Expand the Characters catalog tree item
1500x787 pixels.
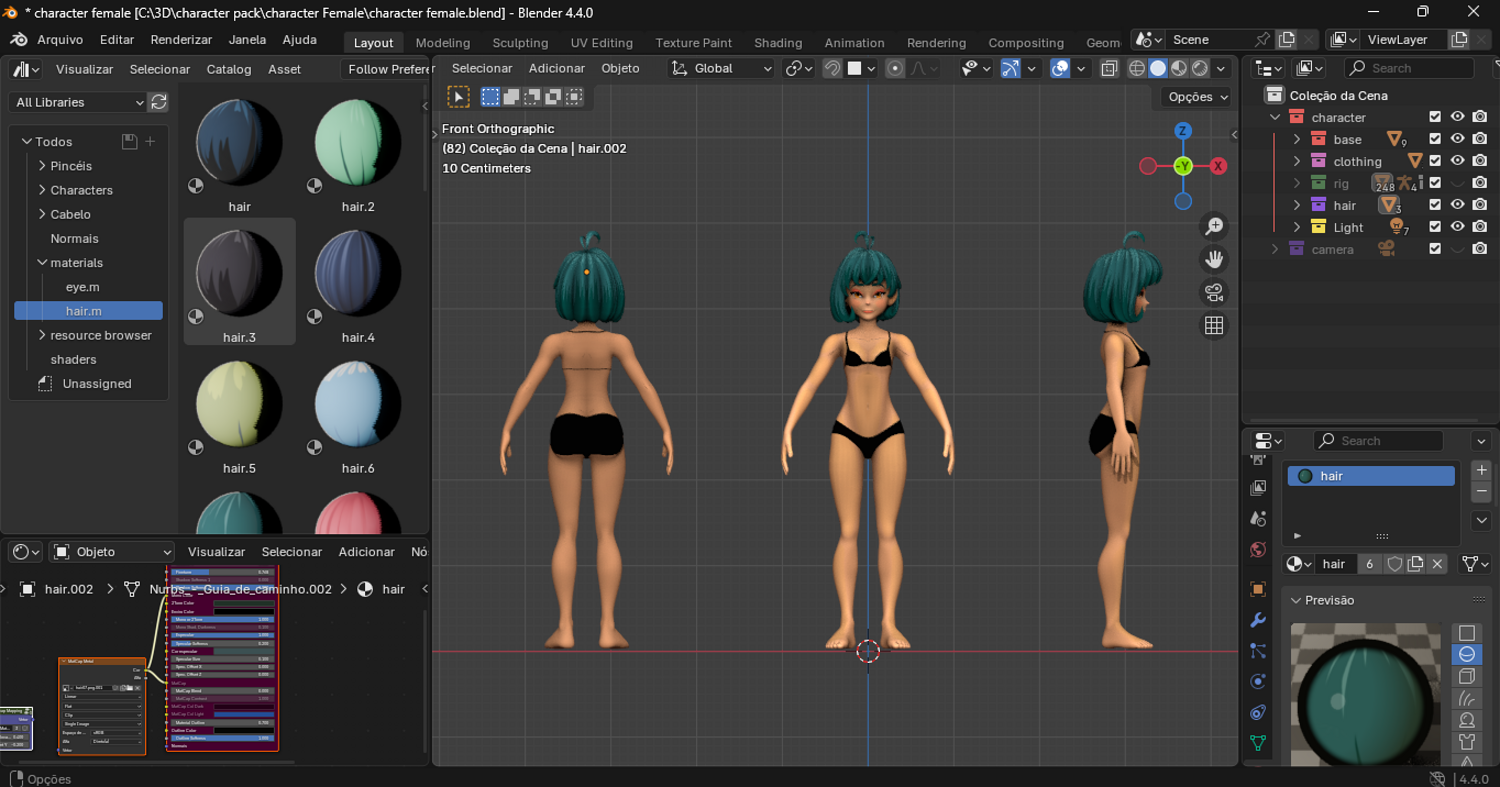click(x=43, y=190)
